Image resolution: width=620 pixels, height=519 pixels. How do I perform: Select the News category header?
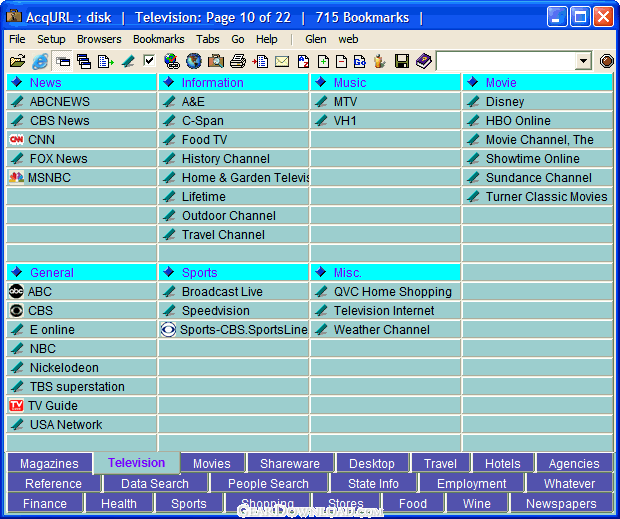(x=82, y=82)
